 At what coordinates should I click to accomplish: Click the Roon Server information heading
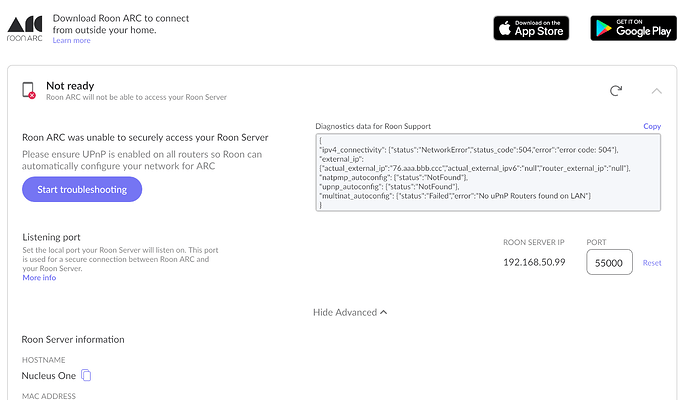[x=73, y=339]
